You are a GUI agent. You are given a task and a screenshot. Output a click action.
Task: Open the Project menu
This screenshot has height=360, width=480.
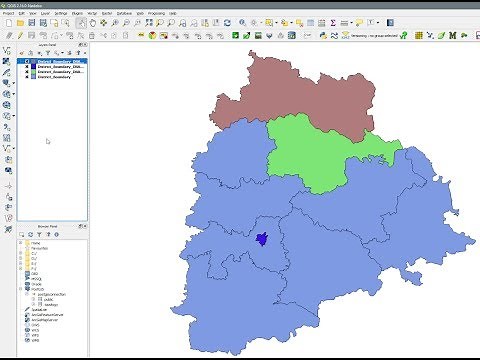point(8,13)
